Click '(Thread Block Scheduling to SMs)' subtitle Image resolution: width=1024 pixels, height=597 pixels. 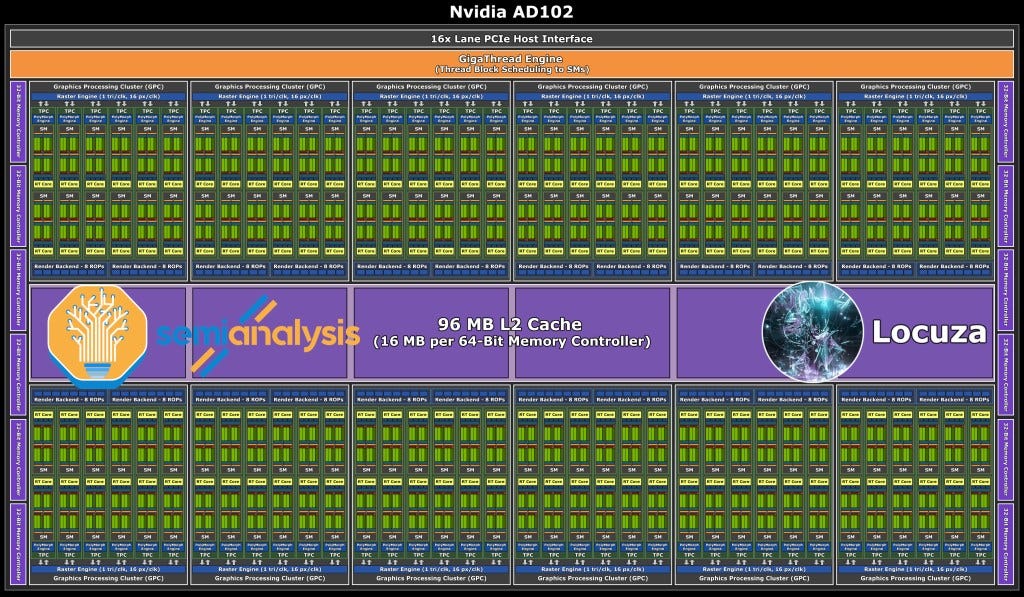(x=512, y=69)
